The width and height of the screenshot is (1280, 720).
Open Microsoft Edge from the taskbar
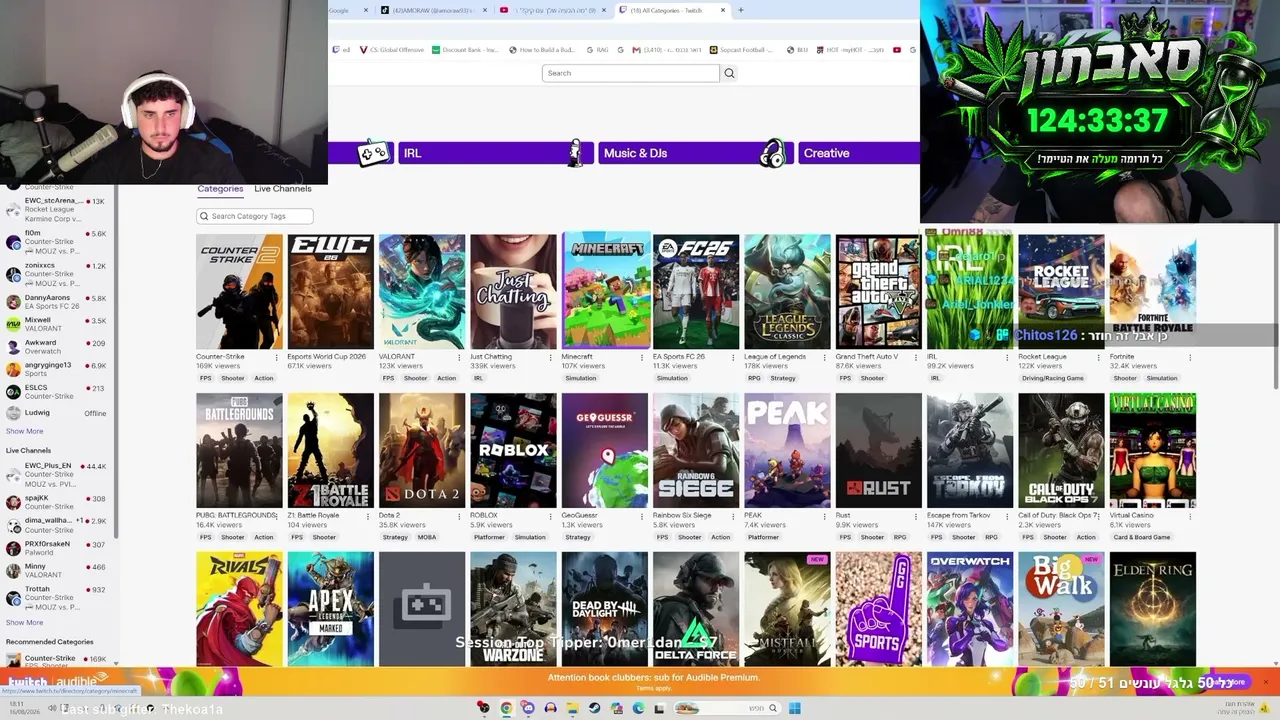[x=638, y=709]
